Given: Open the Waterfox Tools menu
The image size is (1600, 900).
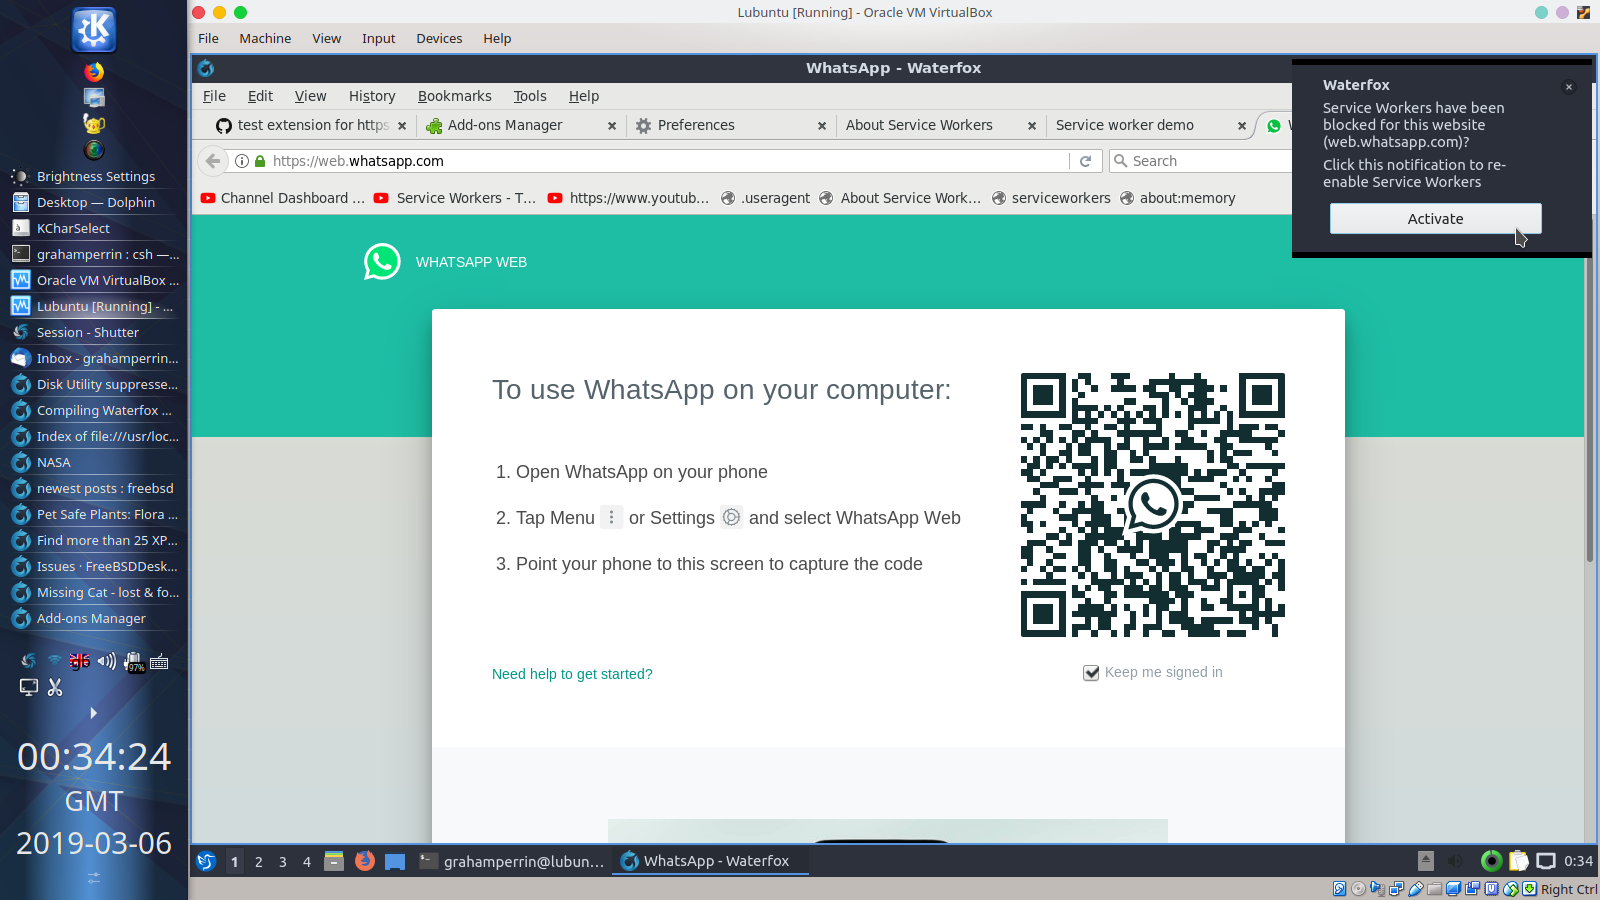Looking at the screenshot, I should (530, 96).
